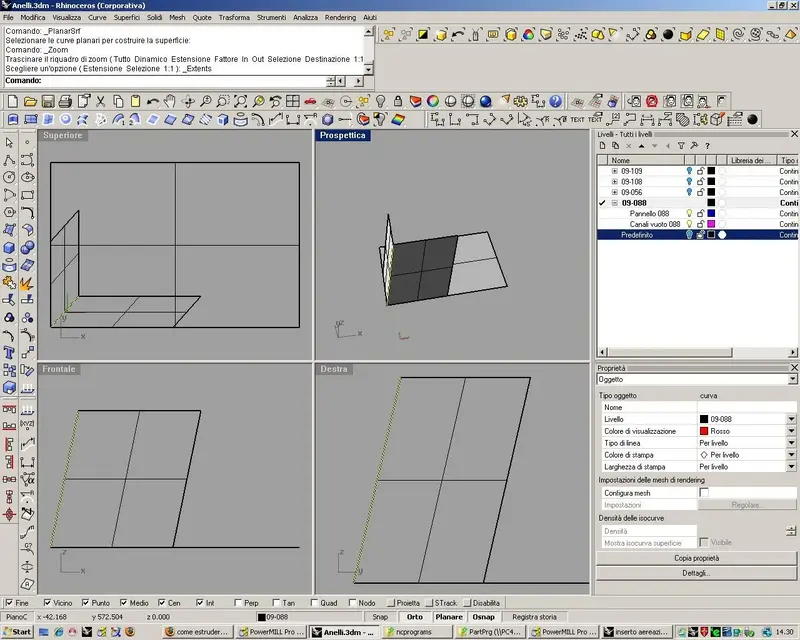Open the Superfici menu
The height and width of the screenshot is (640, 800).
click(127, 17)
